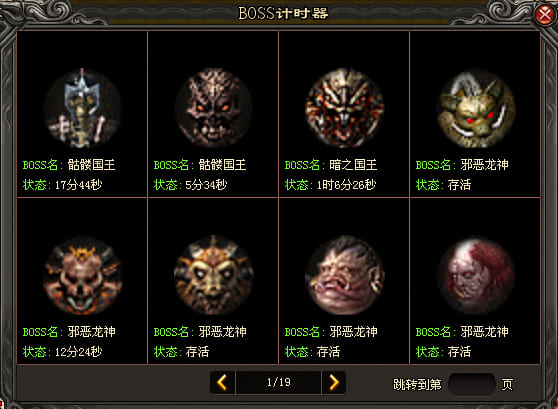Click the 1/19 page indicator

279,382
